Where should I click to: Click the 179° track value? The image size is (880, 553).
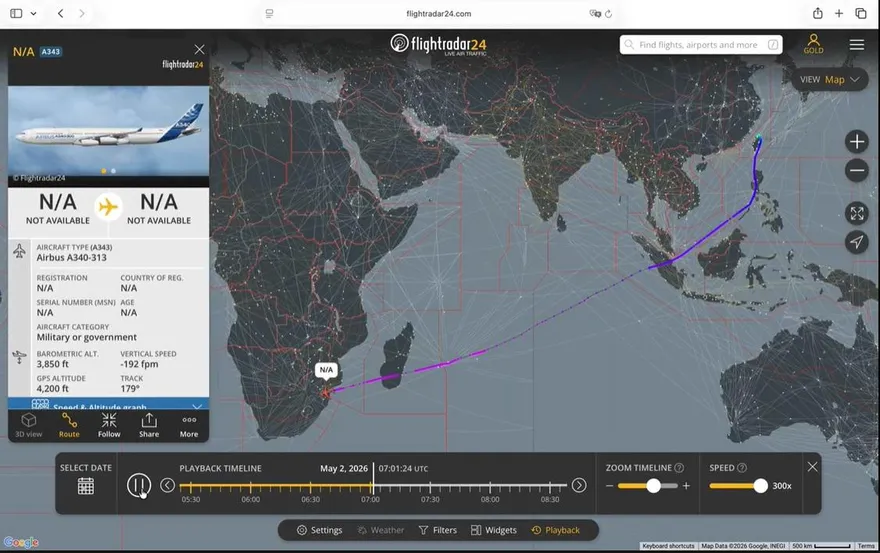pos(130,389)
